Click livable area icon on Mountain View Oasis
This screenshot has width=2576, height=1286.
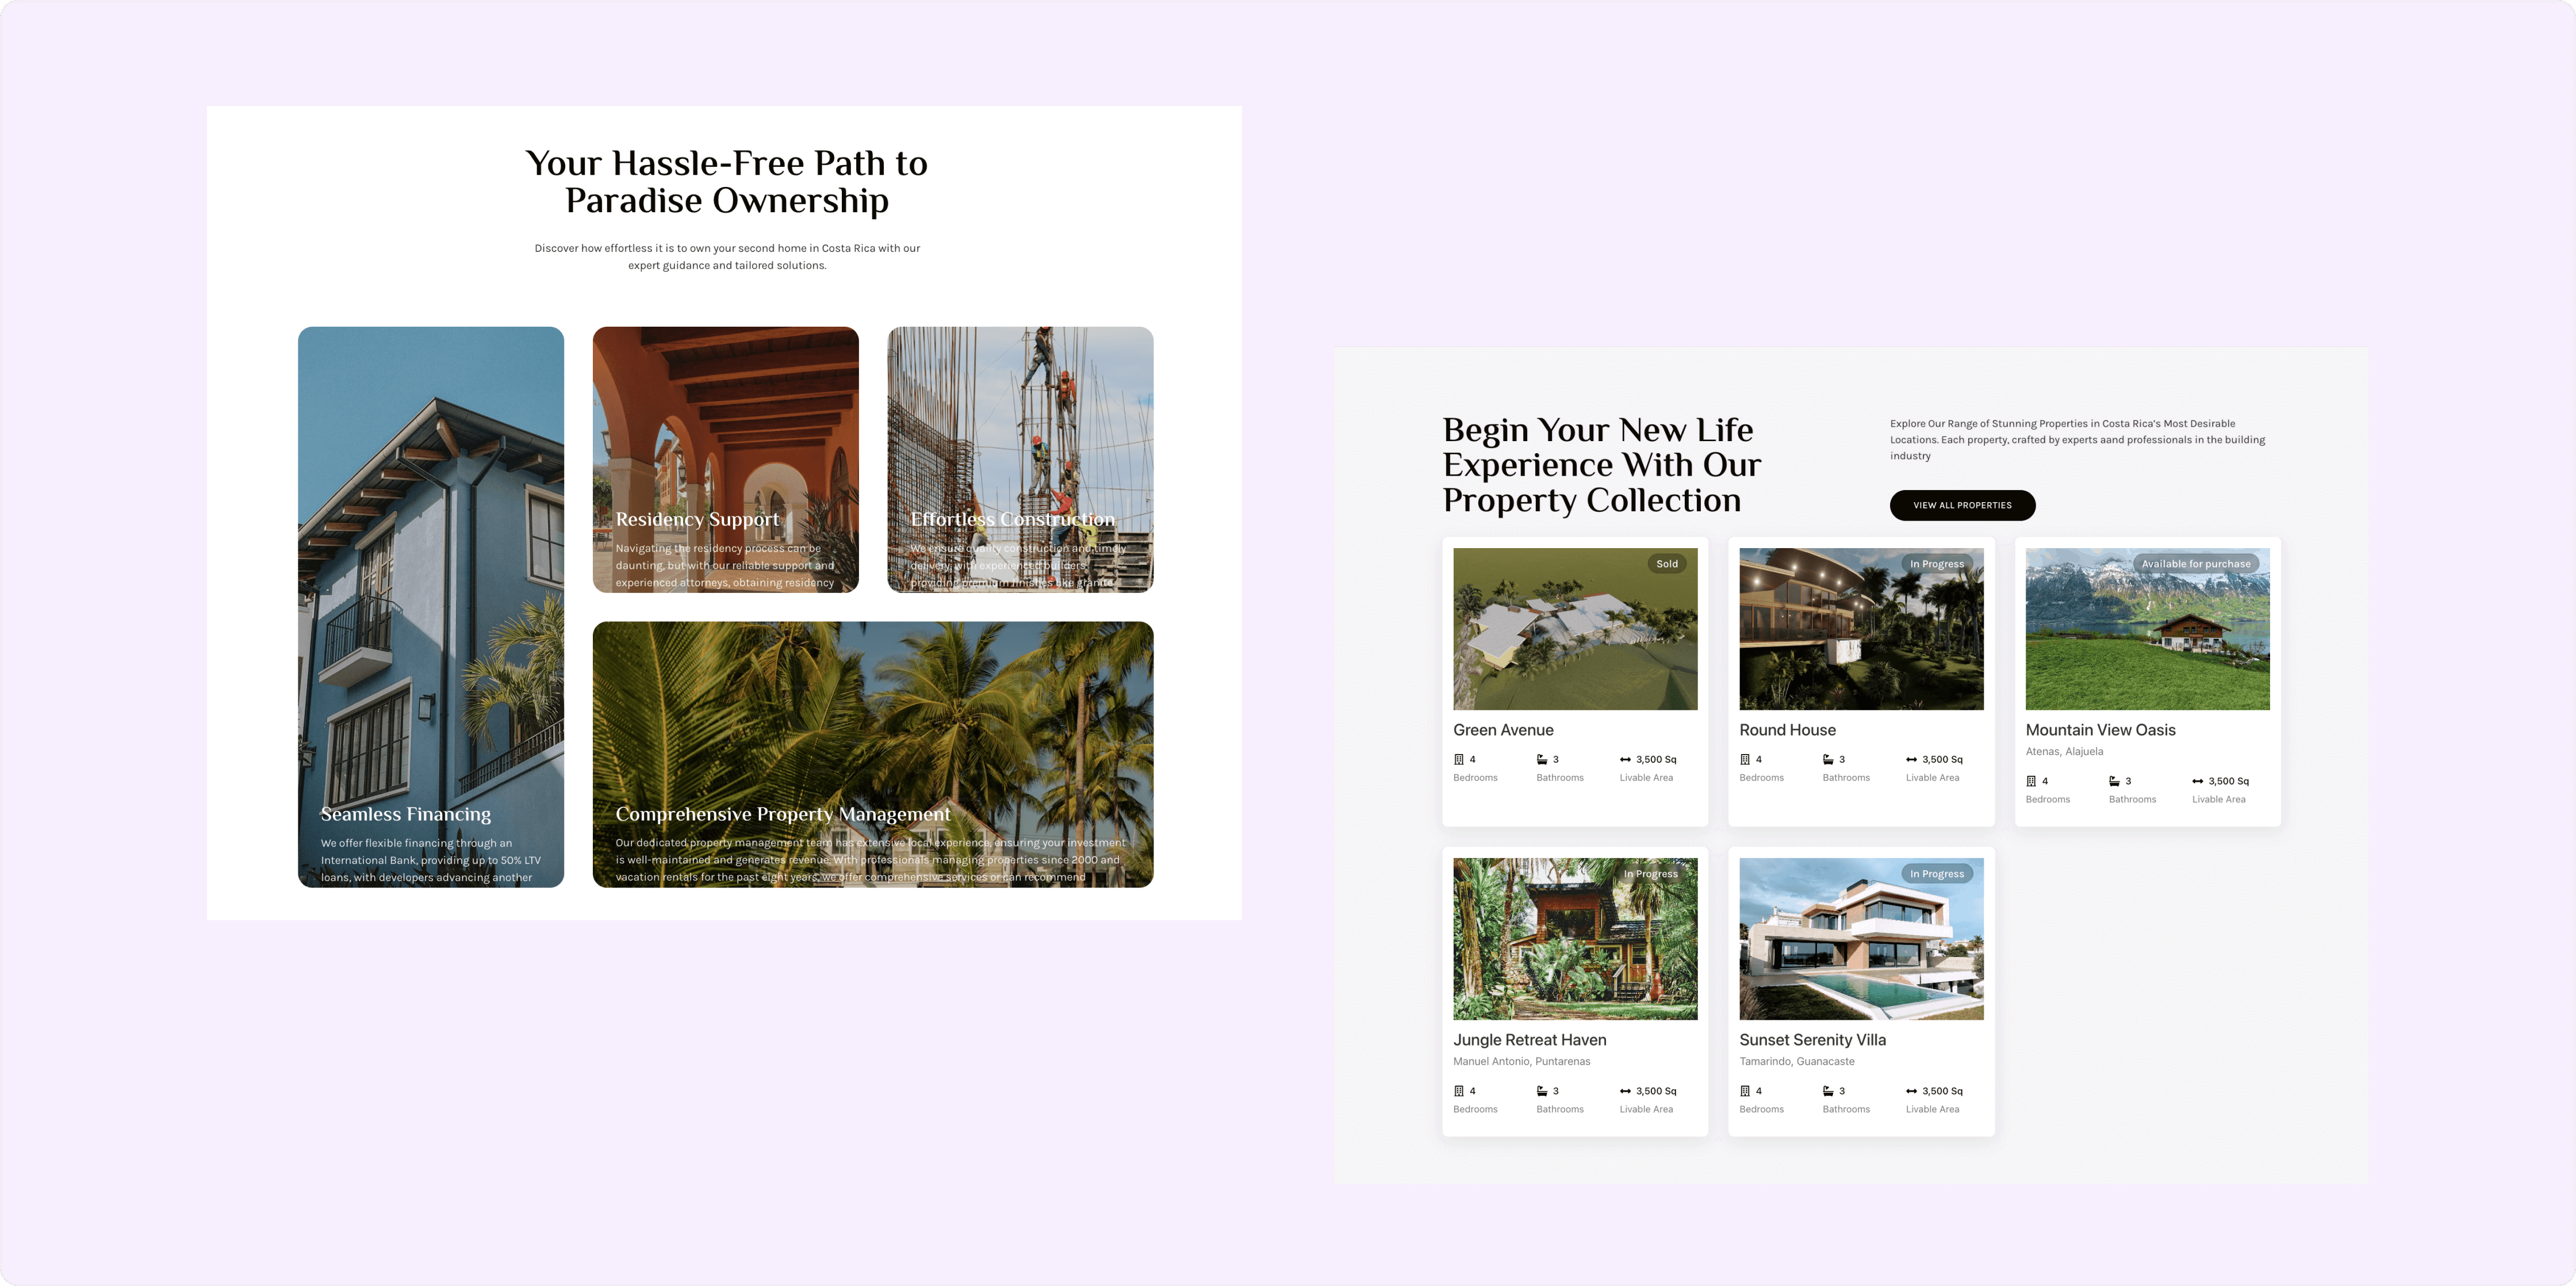coord(2197,781)
